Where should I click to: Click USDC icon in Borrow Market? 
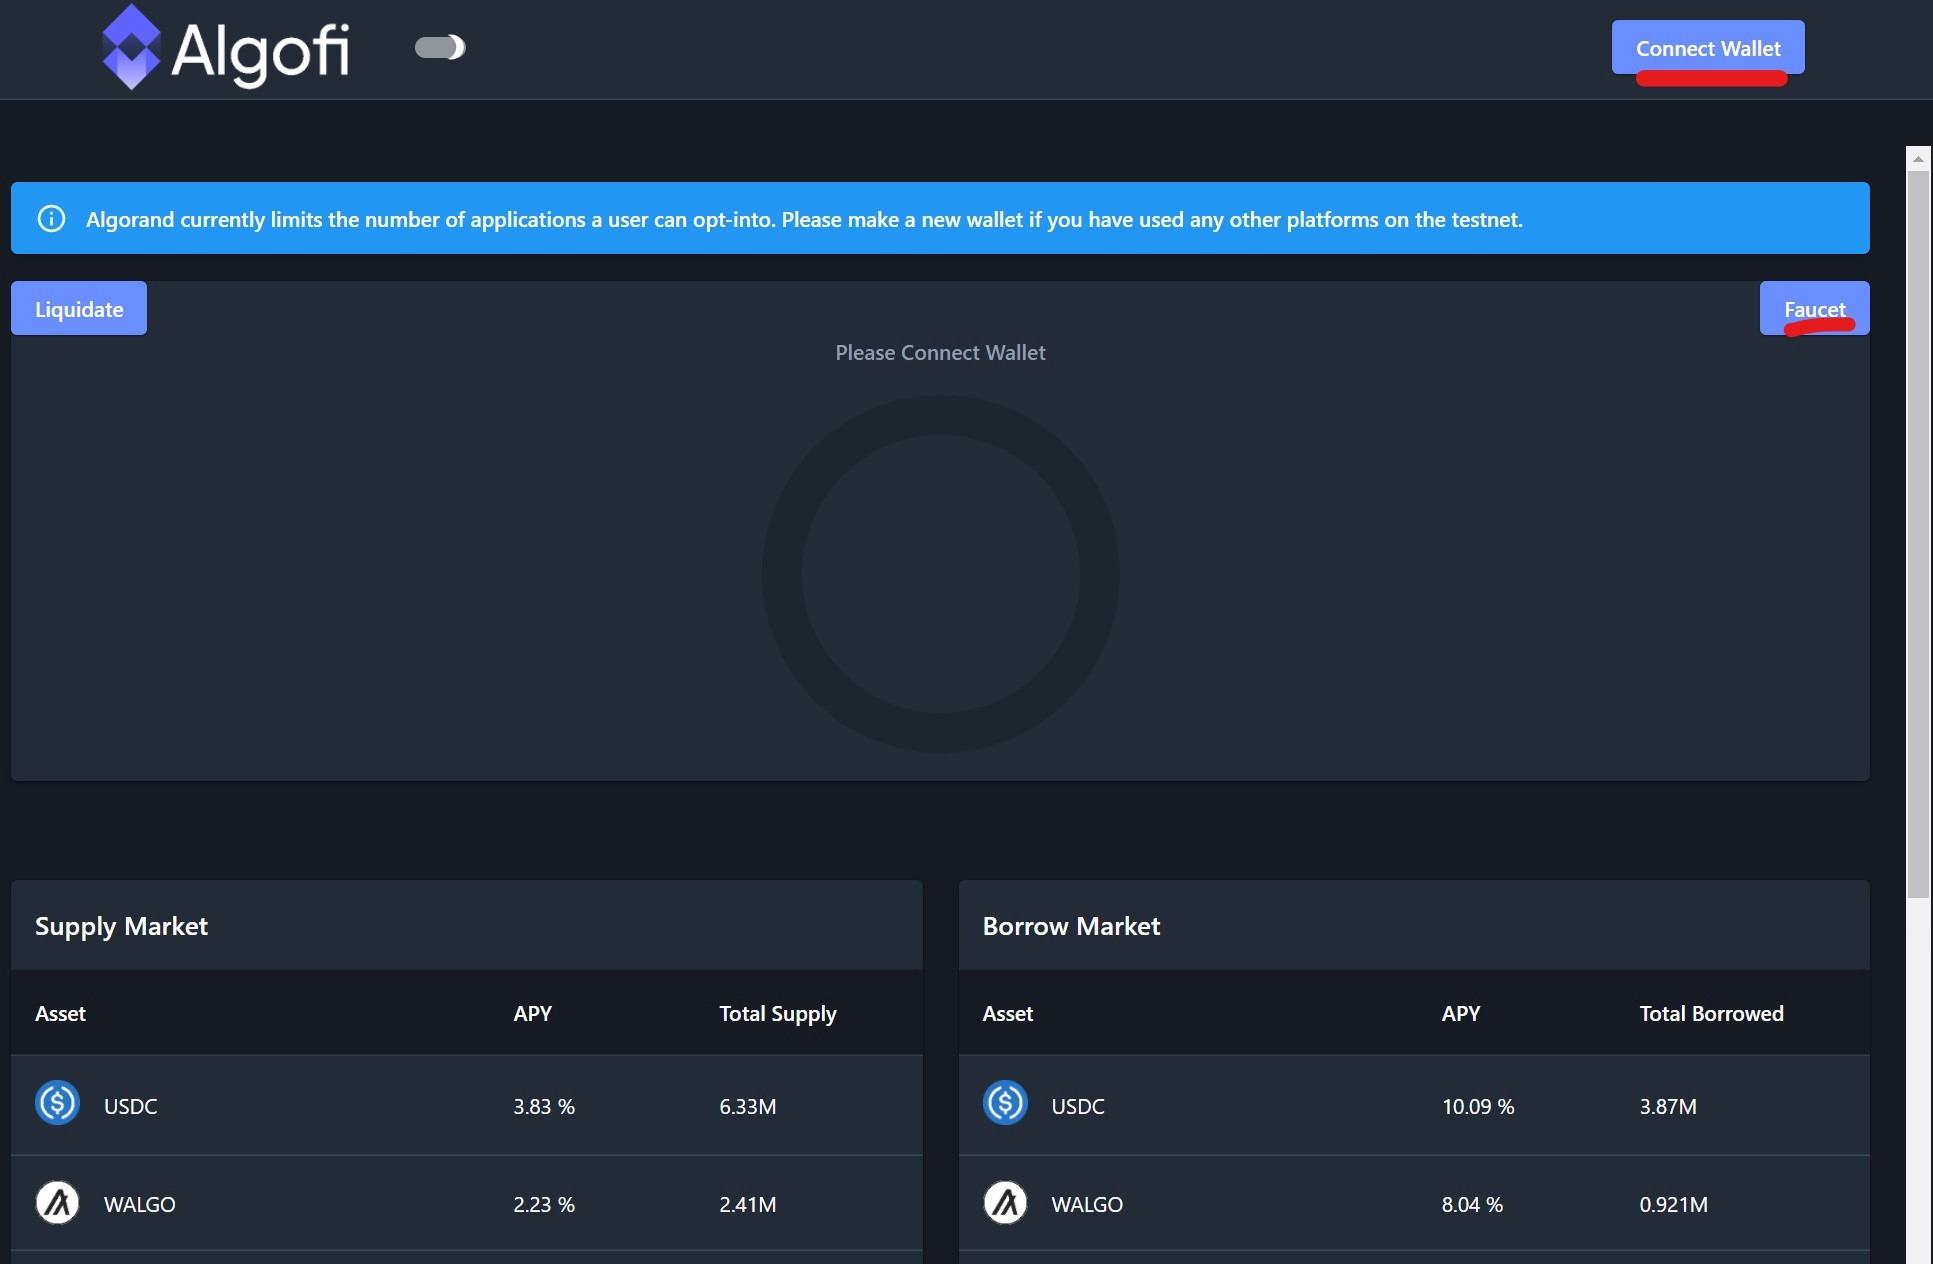[1005, 1103]
